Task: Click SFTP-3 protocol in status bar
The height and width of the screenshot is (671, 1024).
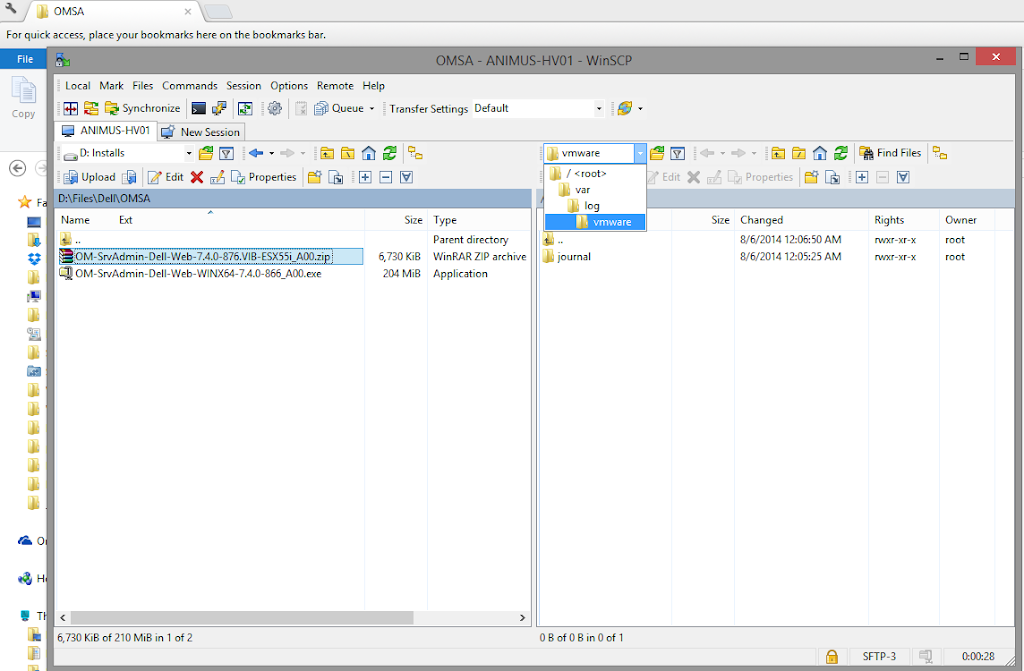Action: (879, 657)
